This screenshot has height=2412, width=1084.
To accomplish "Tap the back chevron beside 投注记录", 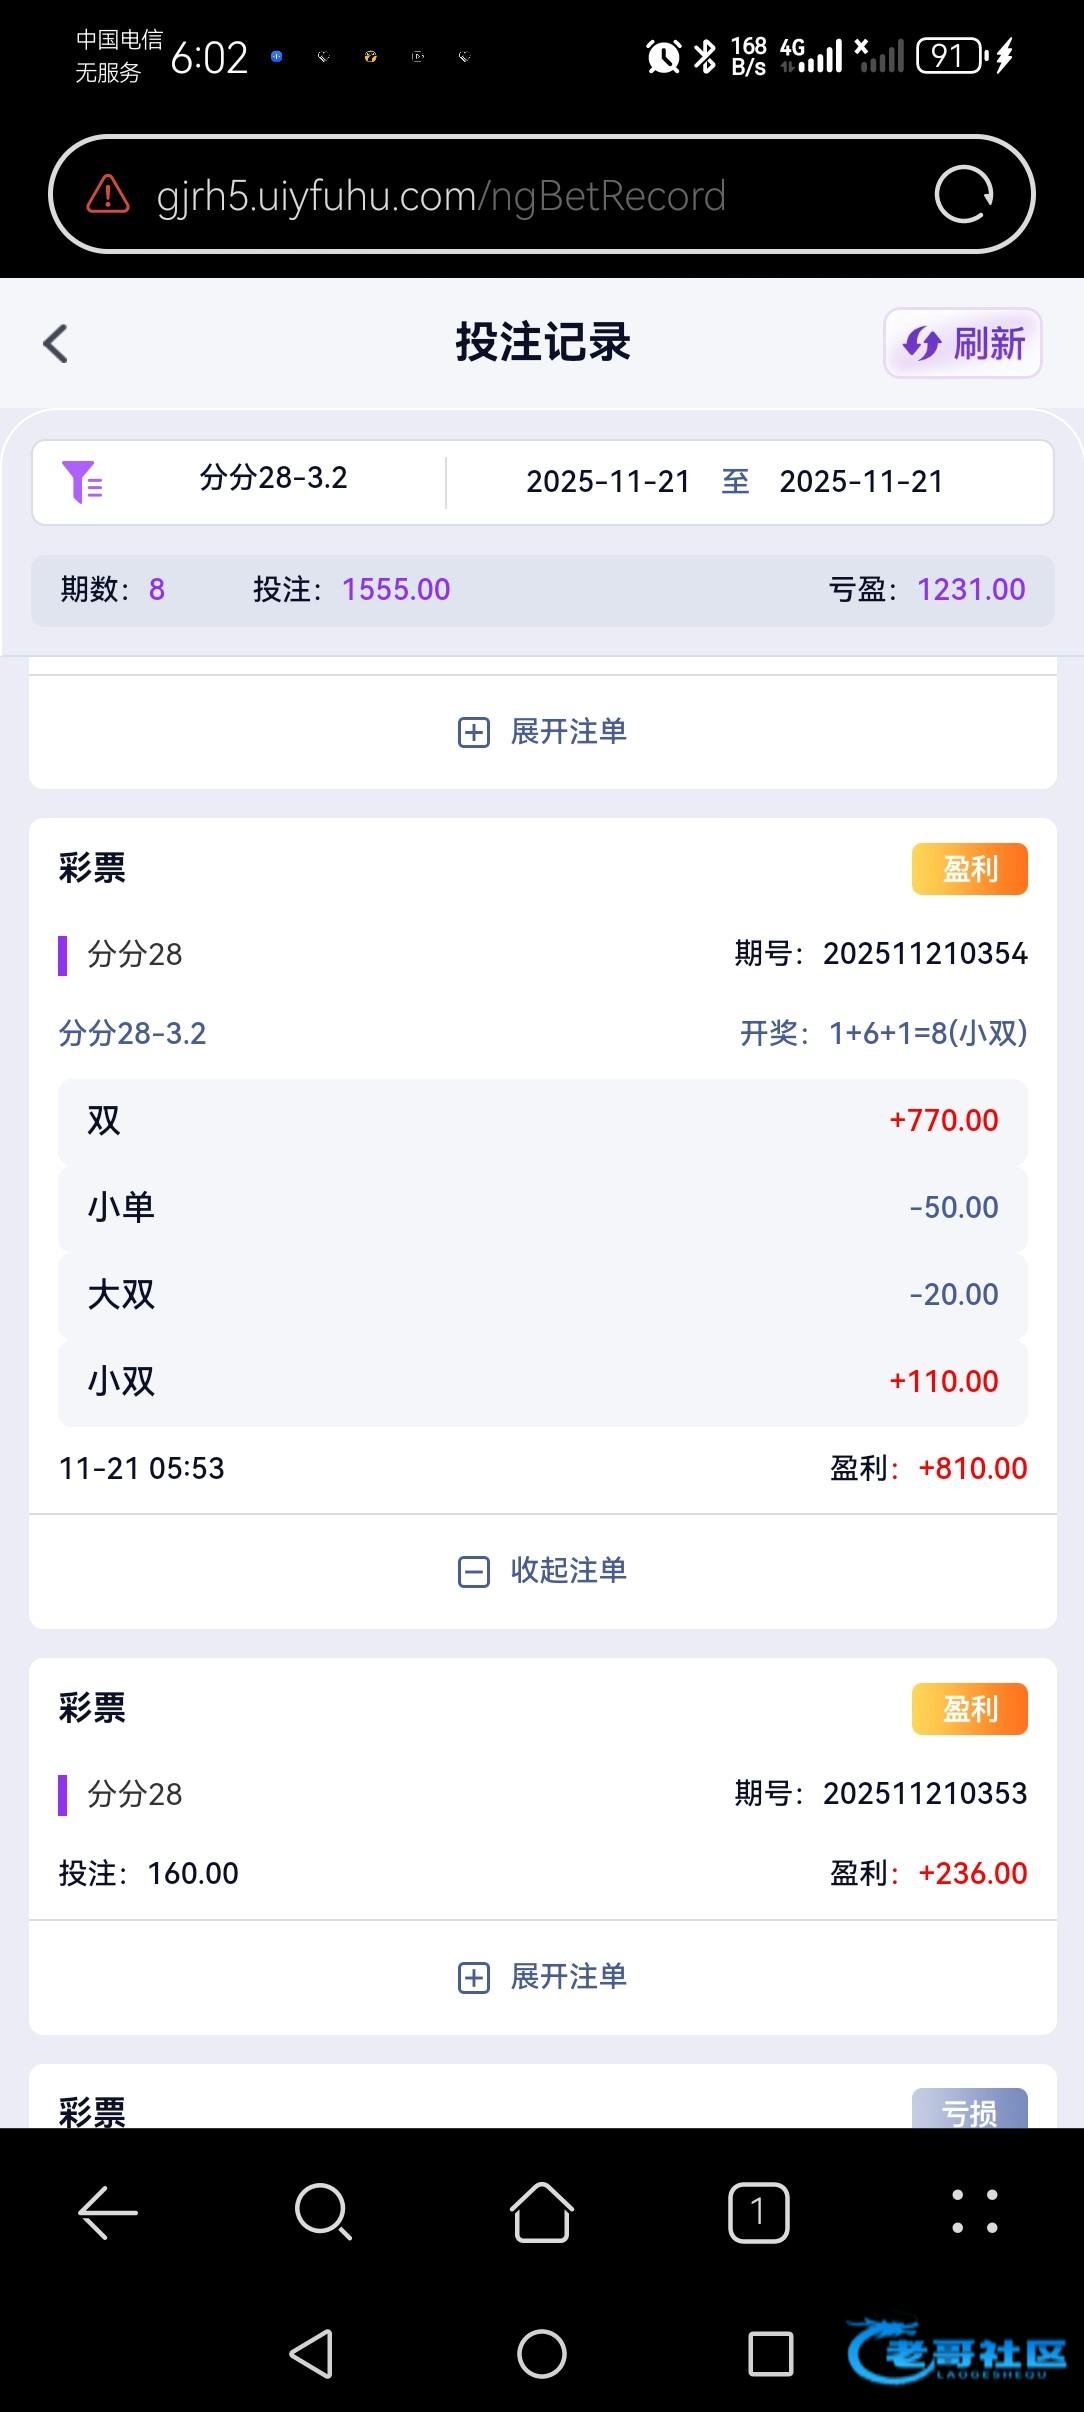I will (x=56, y=344).
